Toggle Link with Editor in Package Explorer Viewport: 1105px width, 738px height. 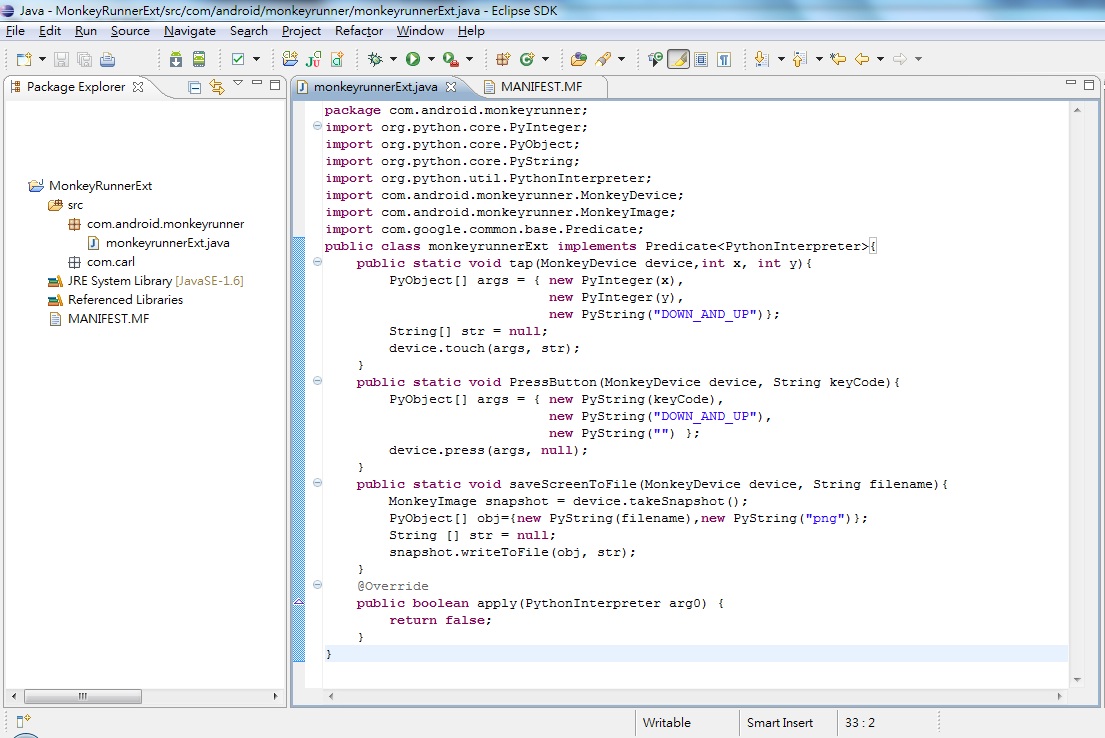(x=217, y=87)
